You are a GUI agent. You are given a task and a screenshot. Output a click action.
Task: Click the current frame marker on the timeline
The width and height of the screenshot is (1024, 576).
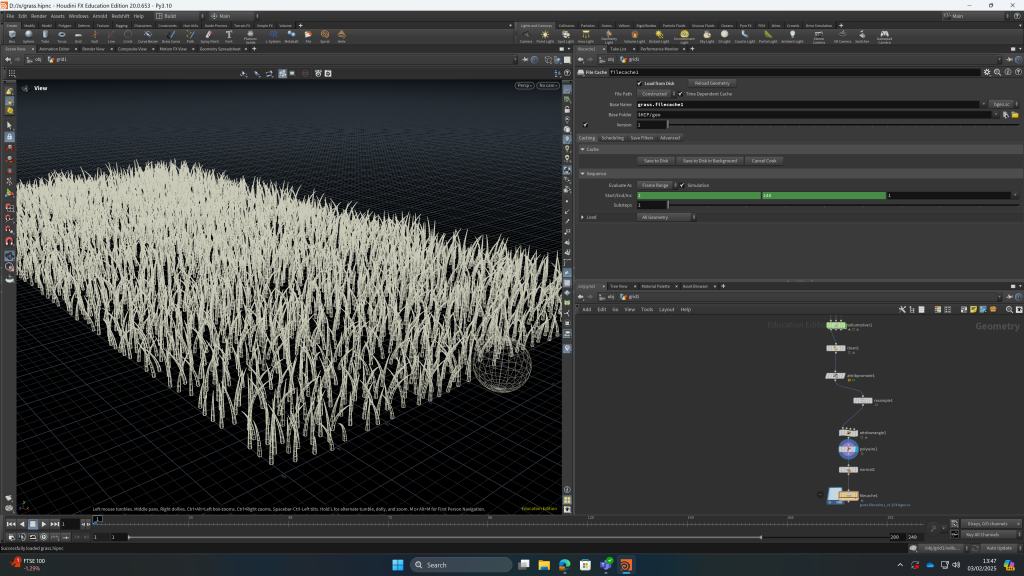[97, 519]
